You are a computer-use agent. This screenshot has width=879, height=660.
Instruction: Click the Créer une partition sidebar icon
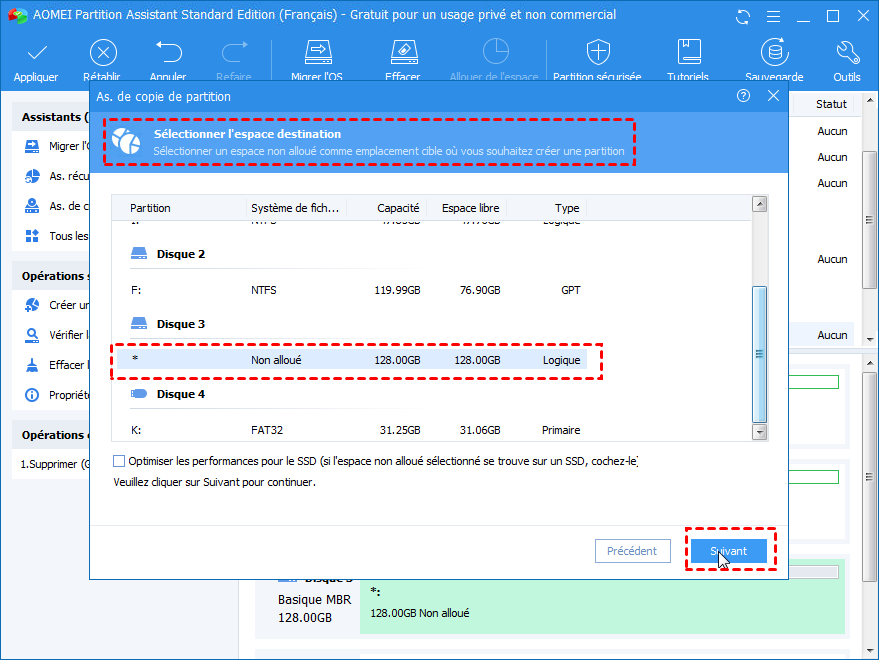(32, 305)
